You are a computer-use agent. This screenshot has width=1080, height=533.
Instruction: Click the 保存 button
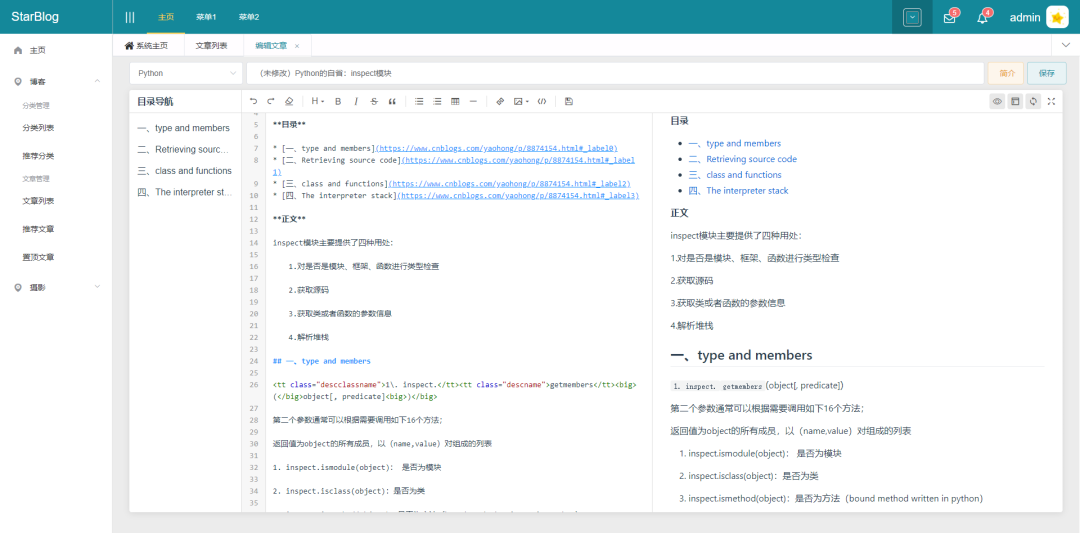point(1046,73)
